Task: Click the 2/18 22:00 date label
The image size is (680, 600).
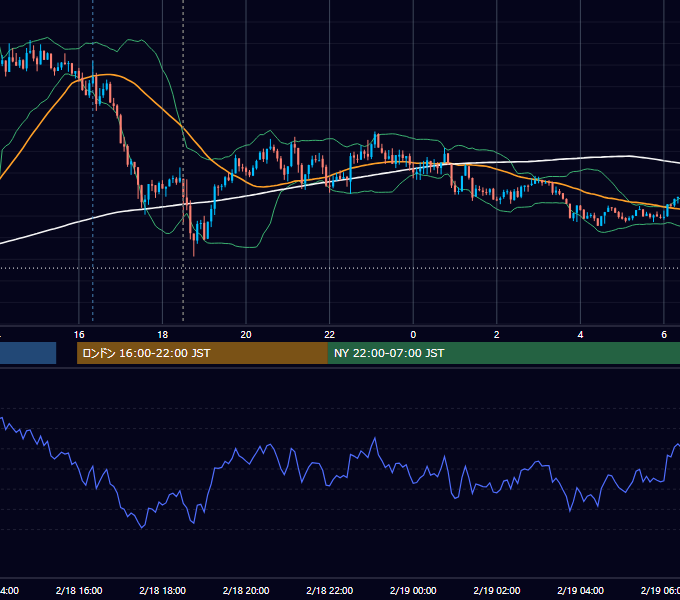Action: (x=330, y=590)
